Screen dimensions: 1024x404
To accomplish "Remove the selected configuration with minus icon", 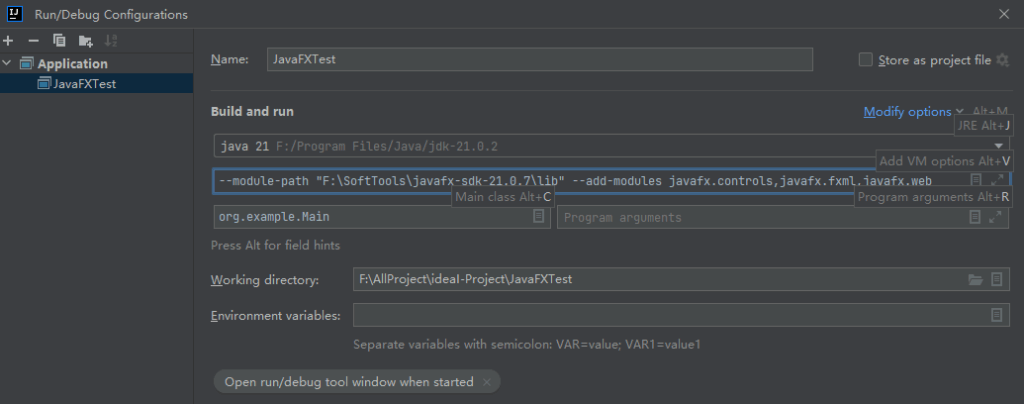I will coord(33,40).
